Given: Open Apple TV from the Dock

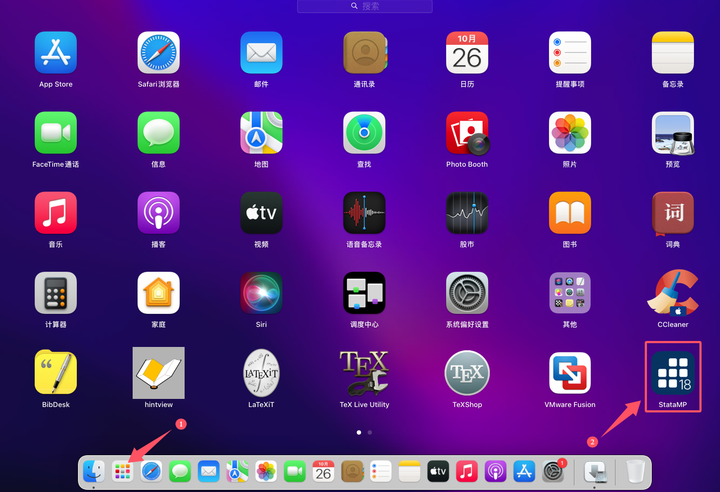Looking at the screenshot, I should coord(438,471).
